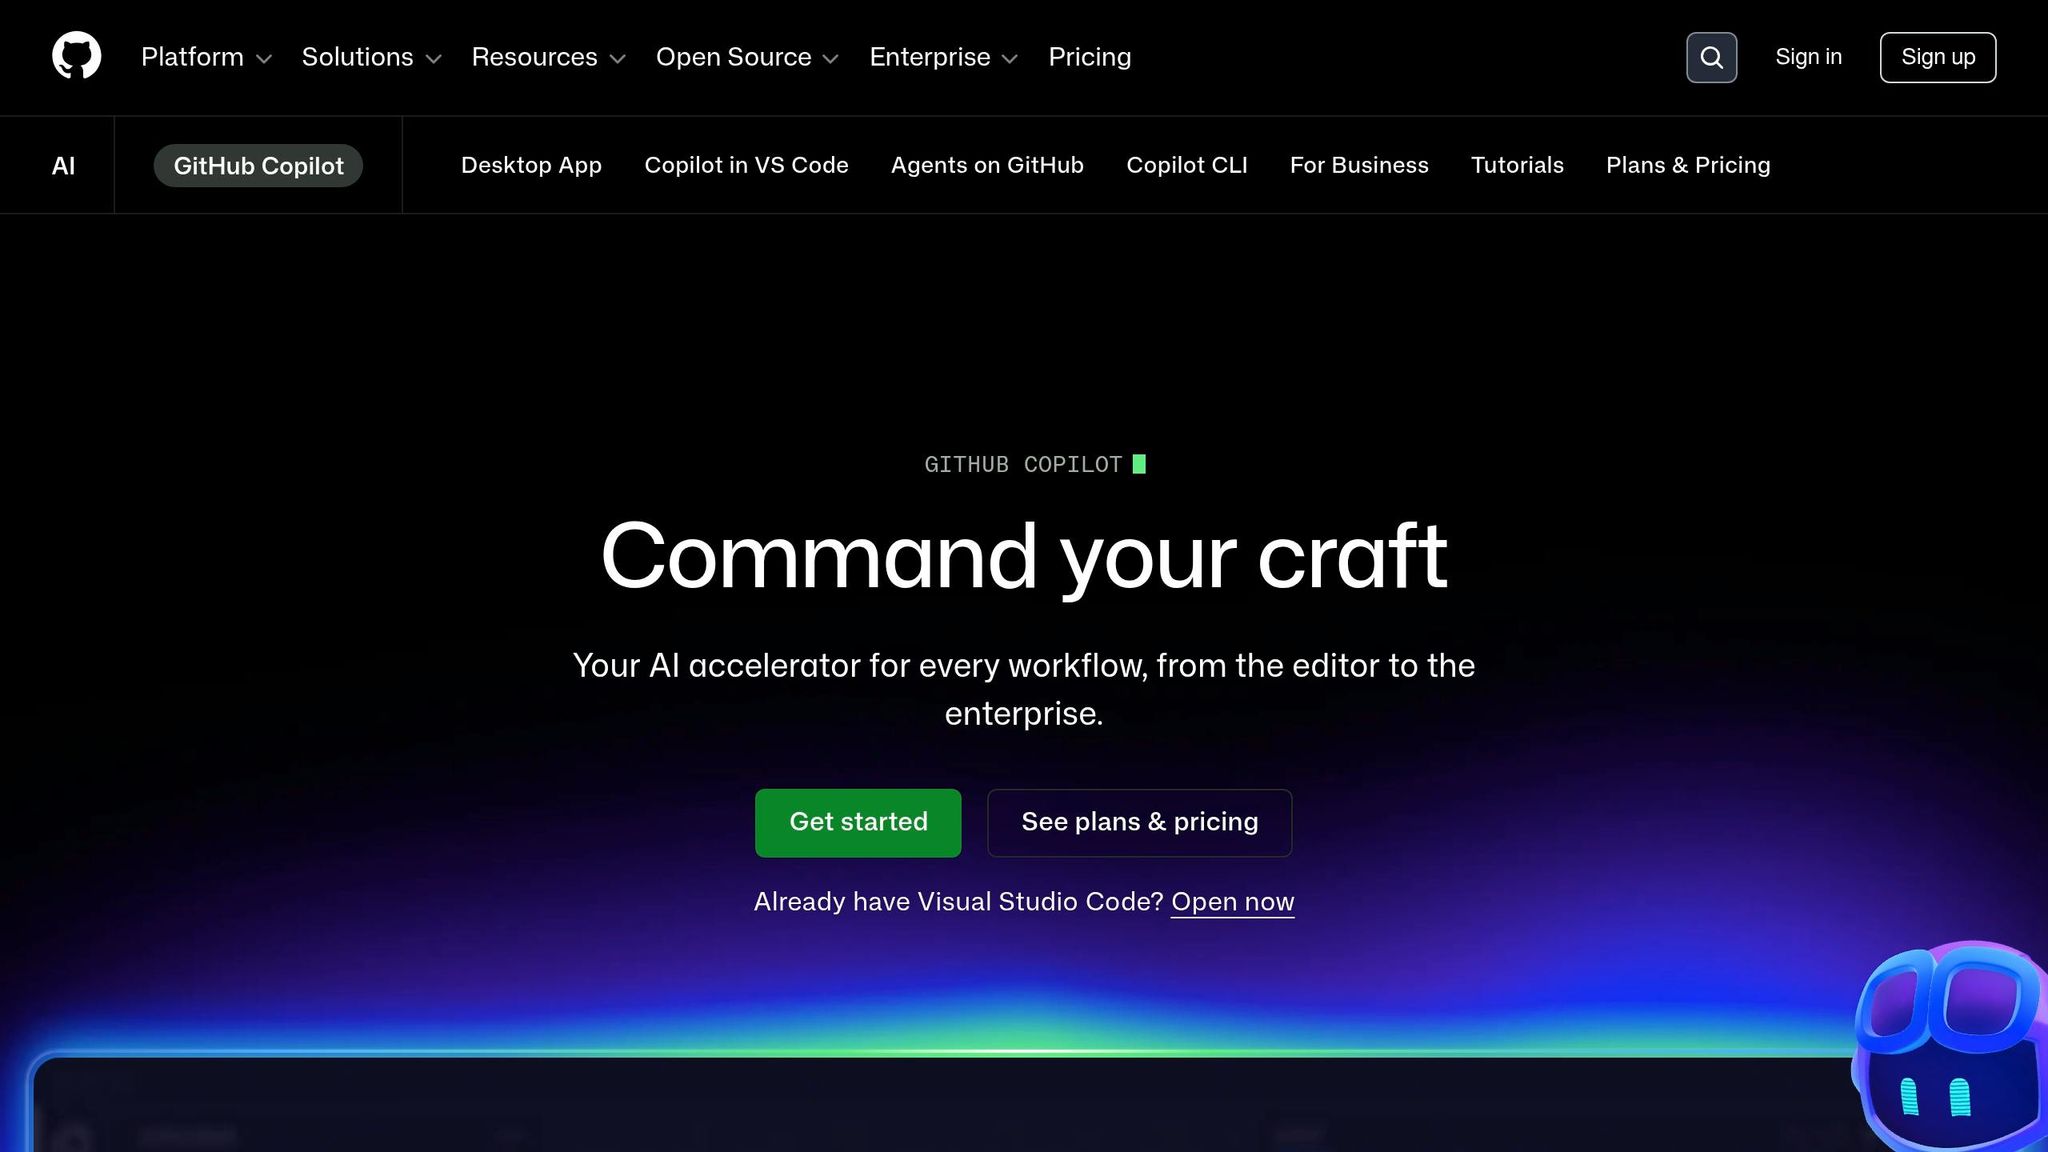Click the 'Your AI accelerator' subtitle text
The image size is (2048, 1152).
point(1024,689)
